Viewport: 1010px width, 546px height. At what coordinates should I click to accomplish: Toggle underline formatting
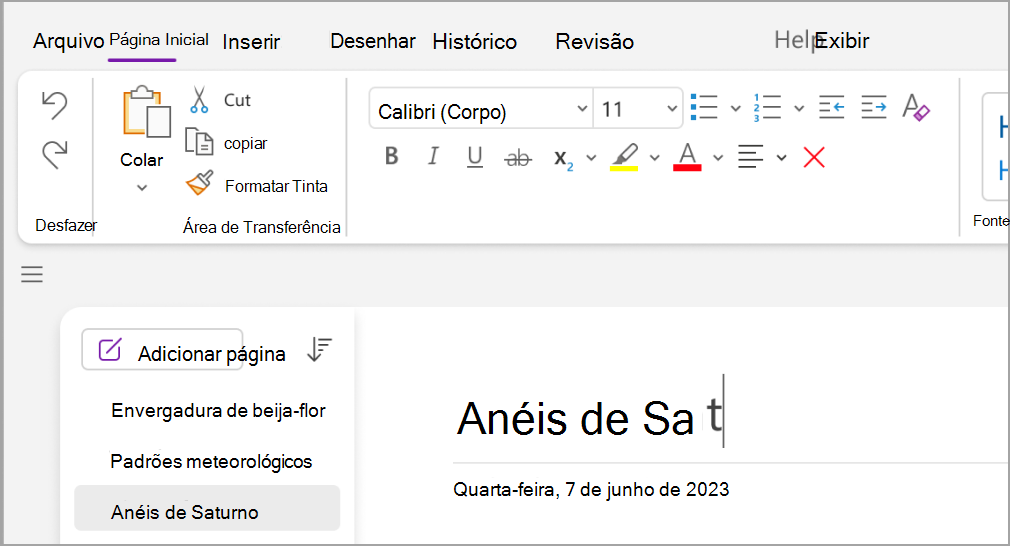pos(475,156)
